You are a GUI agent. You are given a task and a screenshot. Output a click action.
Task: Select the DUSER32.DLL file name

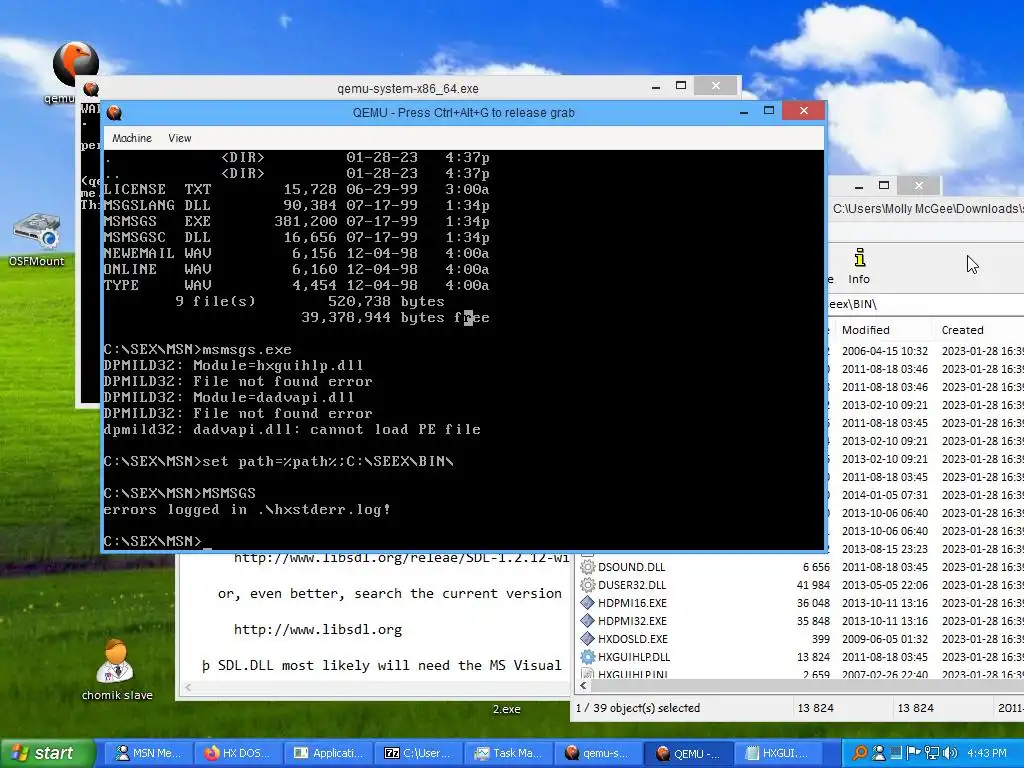632,585
